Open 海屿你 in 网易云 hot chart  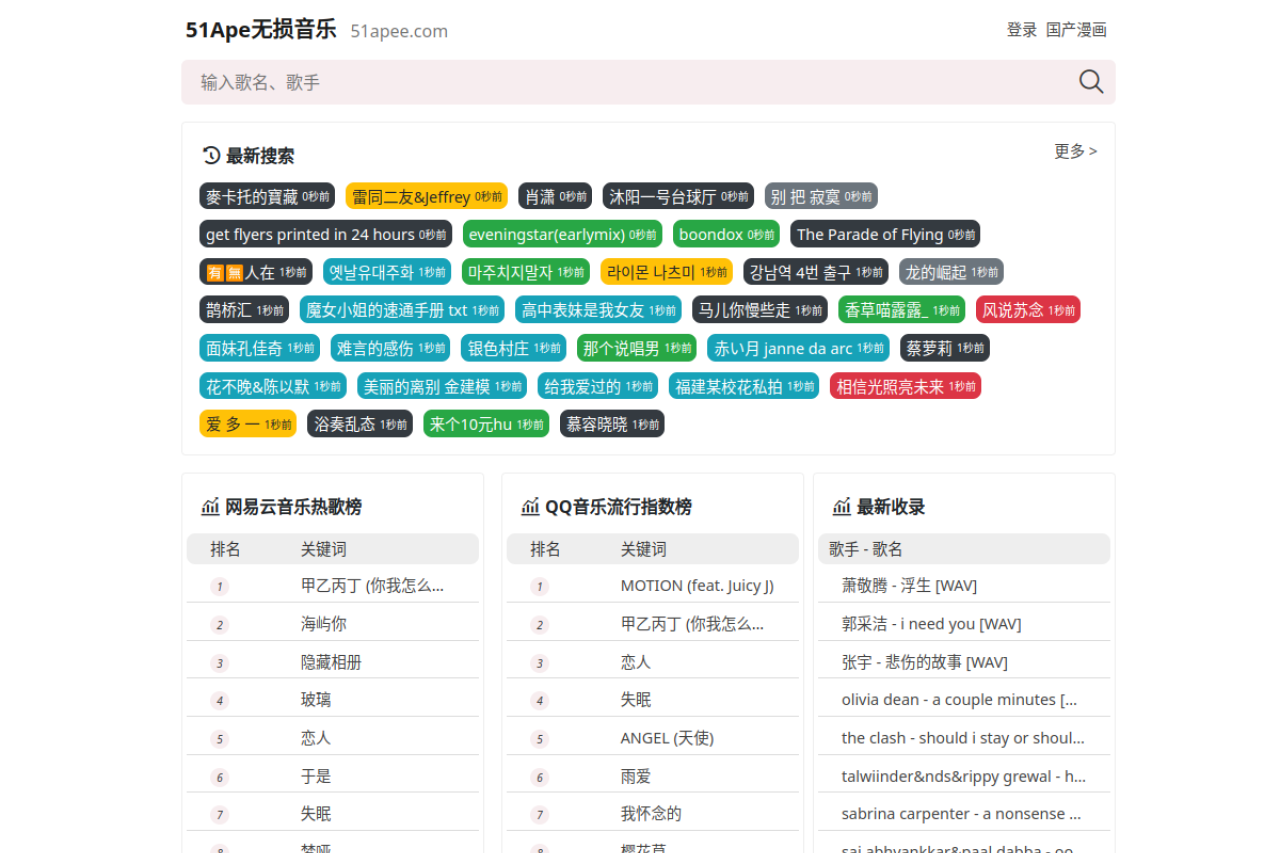[x=324, y=624]
